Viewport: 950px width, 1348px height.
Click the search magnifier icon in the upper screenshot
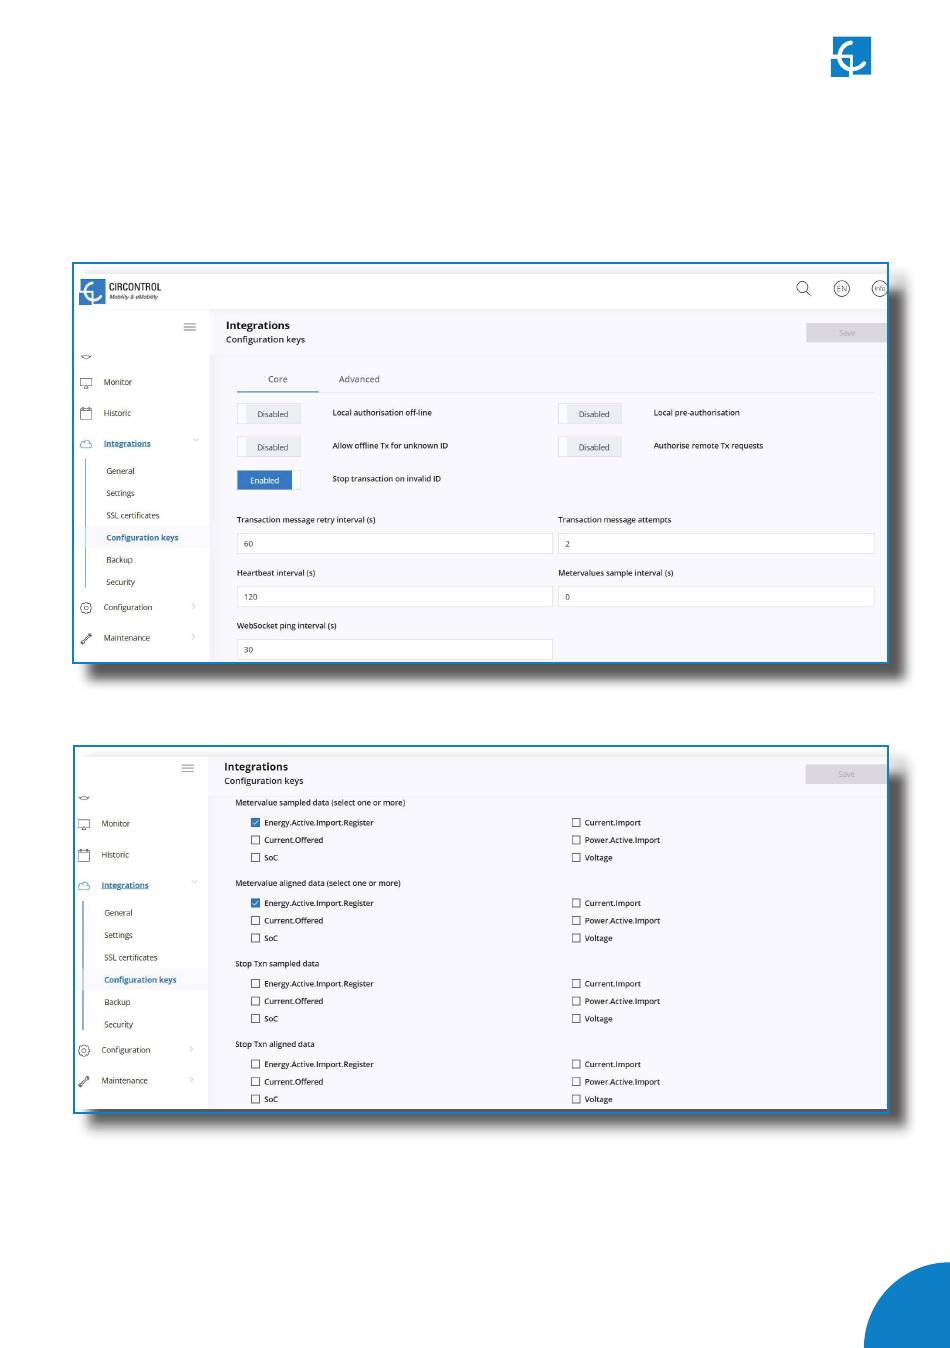click(x=803, y=288)
